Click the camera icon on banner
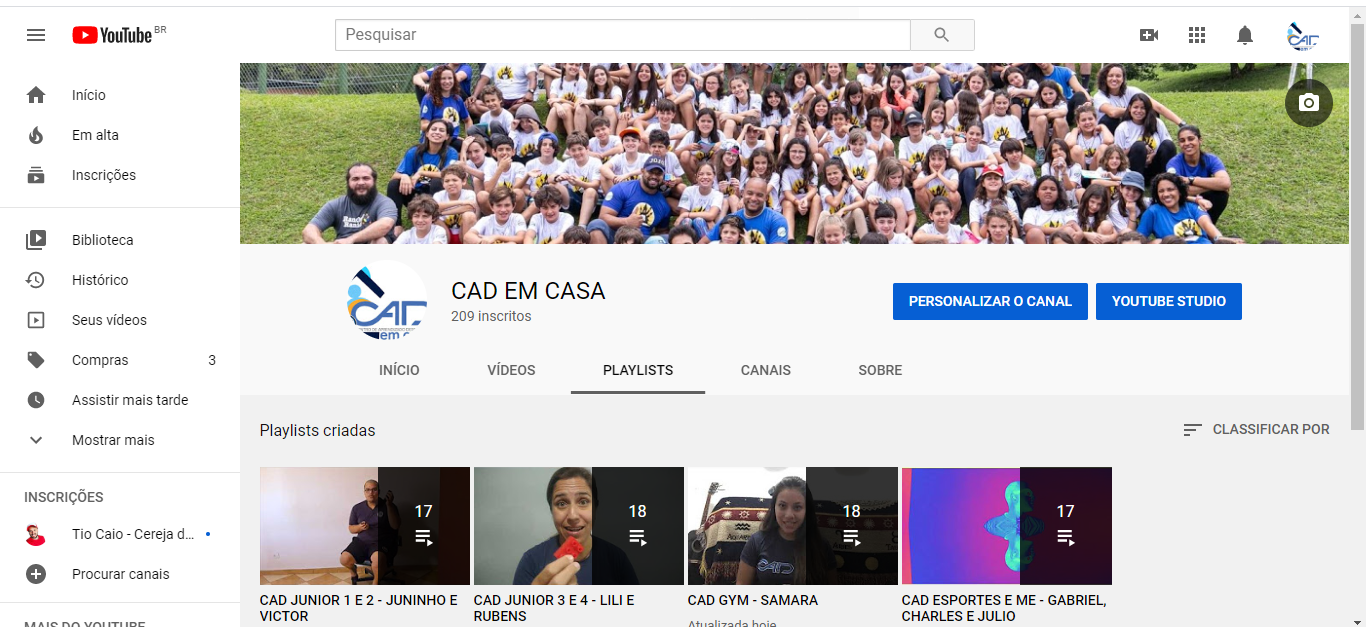 click(x=1308, y=103)
